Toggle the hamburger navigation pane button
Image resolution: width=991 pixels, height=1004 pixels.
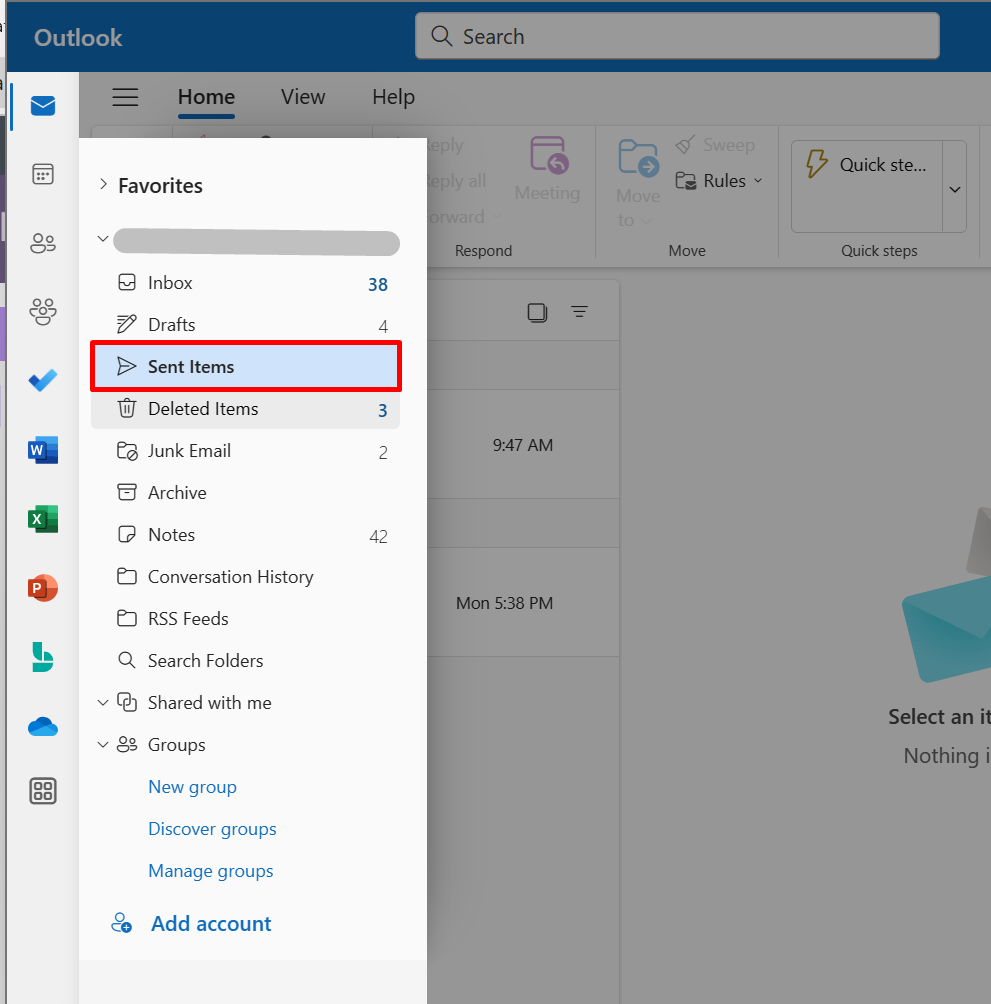(125, 97)
